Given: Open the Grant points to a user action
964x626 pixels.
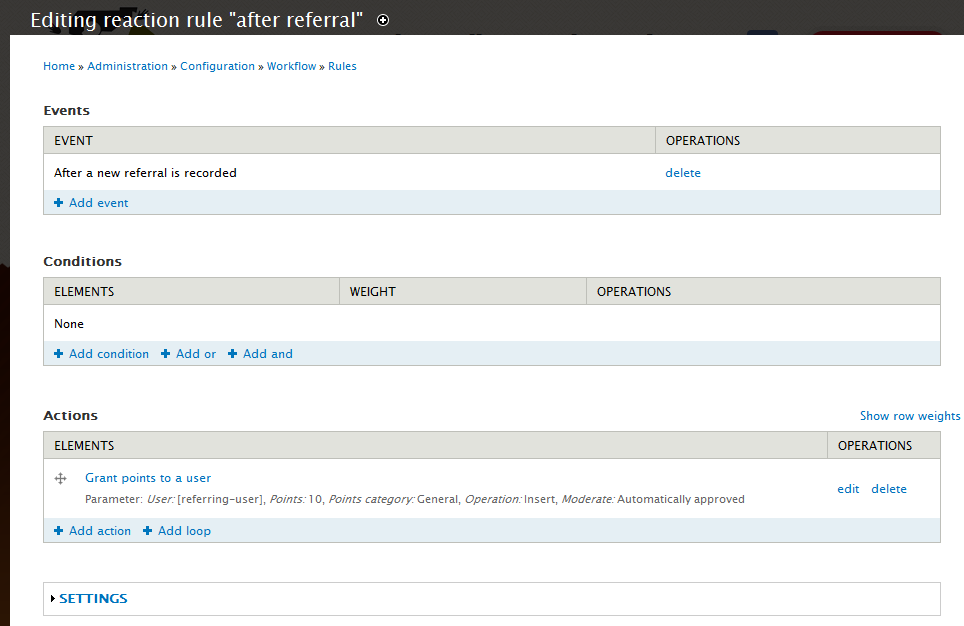Looking at the screenshot, I should 147,478.
